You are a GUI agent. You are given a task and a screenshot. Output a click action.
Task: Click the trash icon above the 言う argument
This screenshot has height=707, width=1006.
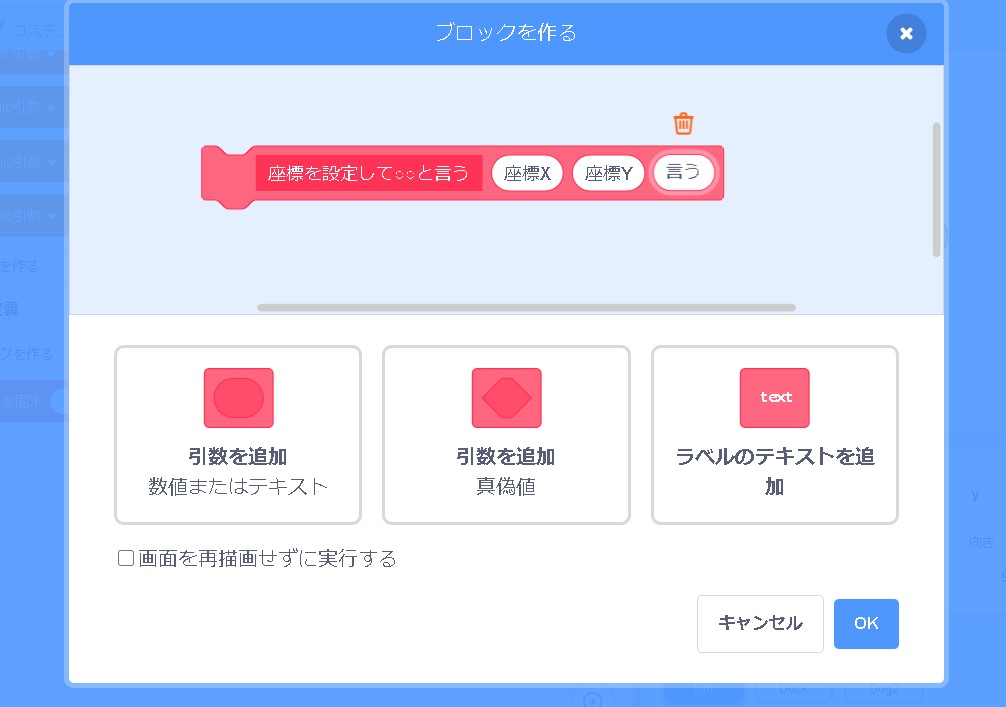tap(683, 124)
